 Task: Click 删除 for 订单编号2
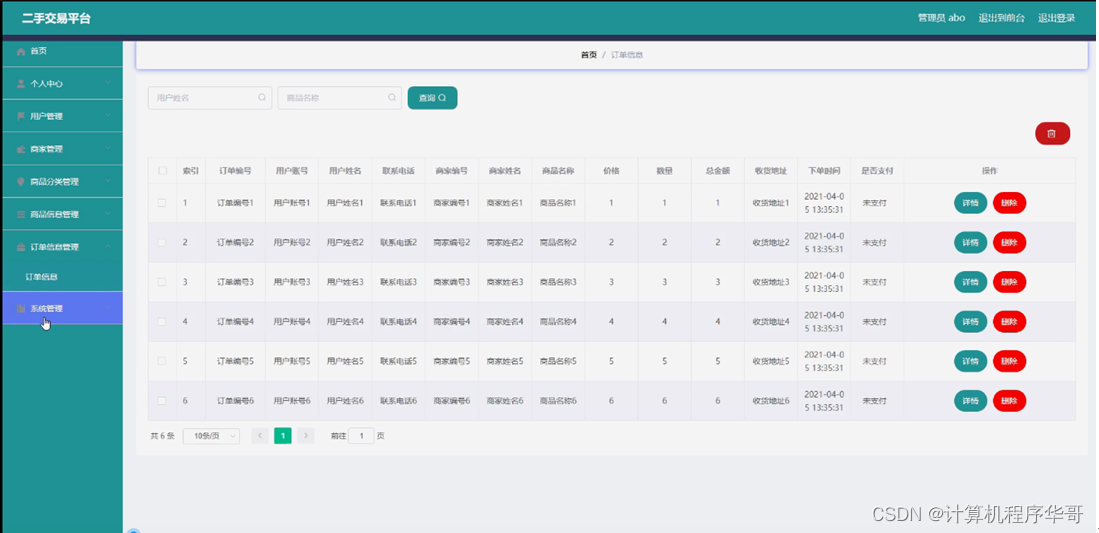1009,243
